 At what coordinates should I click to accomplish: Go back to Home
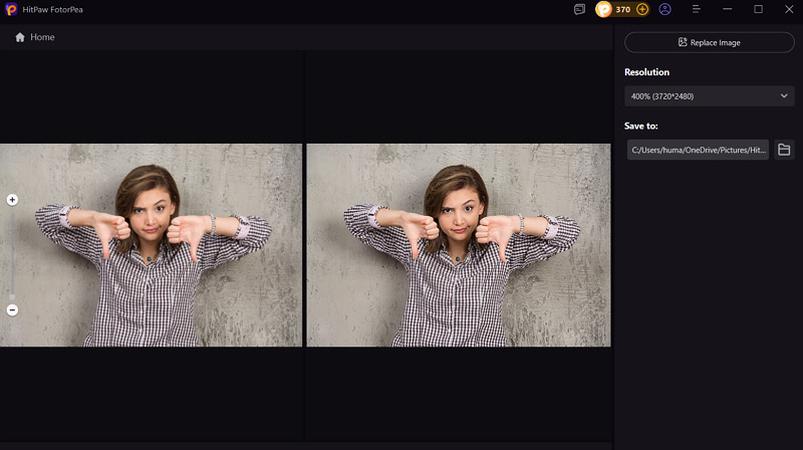(x=35, y=37)
